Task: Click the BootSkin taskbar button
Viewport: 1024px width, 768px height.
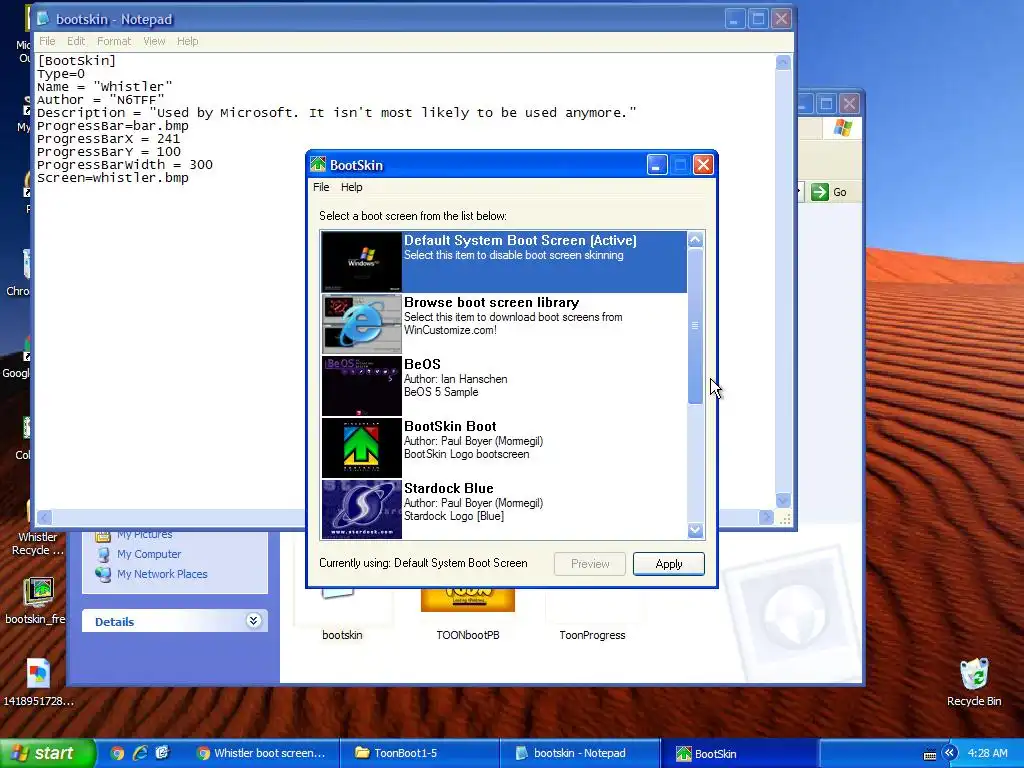Action: point(739,753)
